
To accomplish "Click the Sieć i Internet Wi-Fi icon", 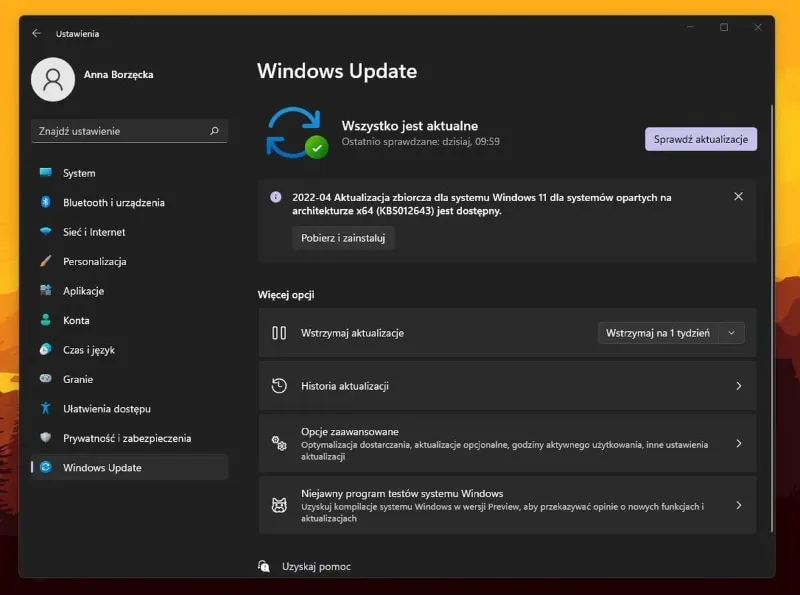I will click(x=45, y=232).
